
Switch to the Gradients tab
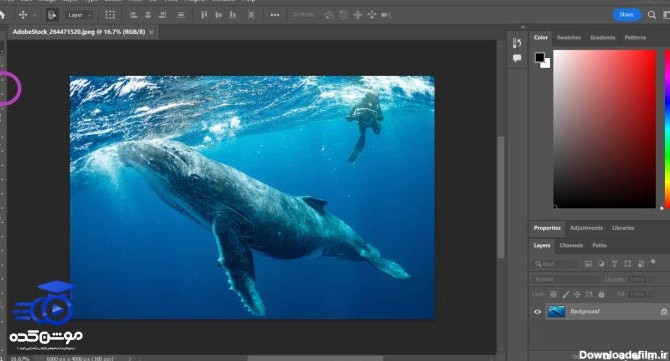click(x=602, y=38)
